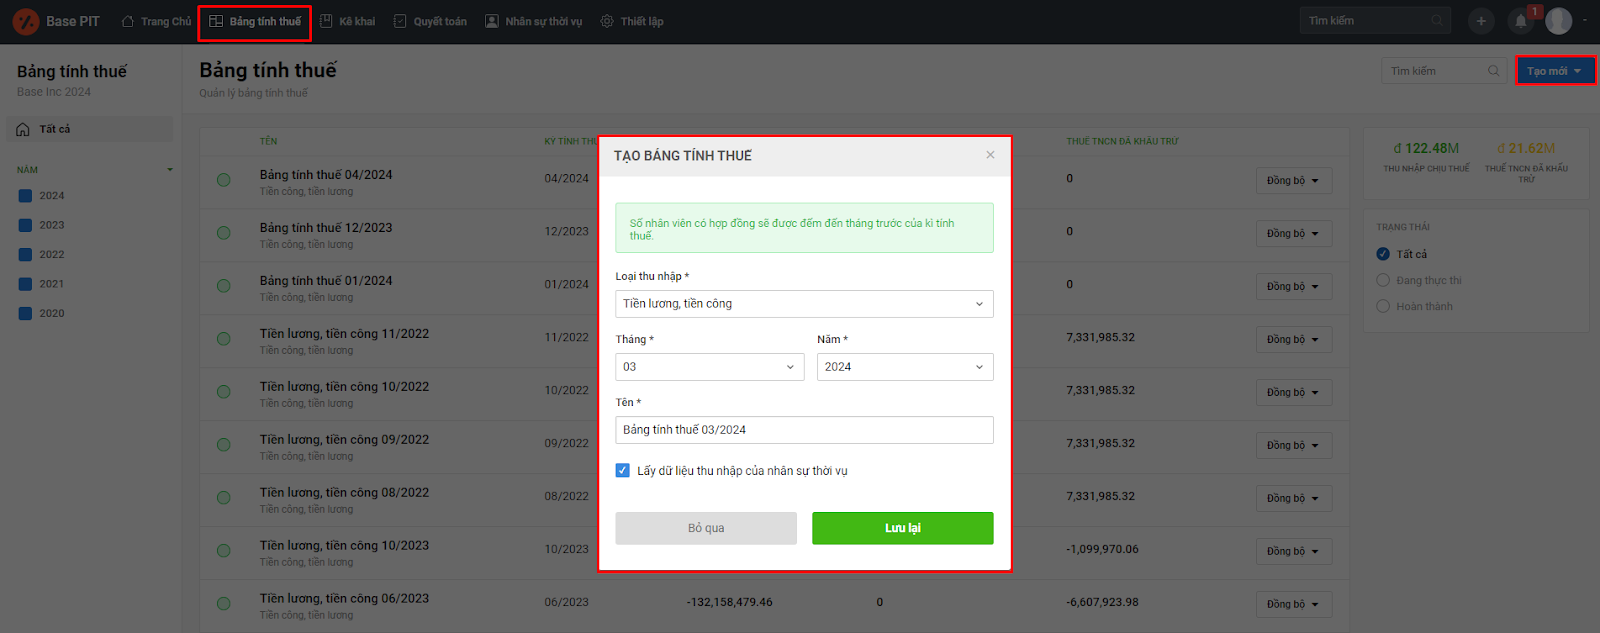Viewport: 1600px width, 633px height.
Task: Open Đồng bộ for the 08/2022 row
Action: [1294, 499]
